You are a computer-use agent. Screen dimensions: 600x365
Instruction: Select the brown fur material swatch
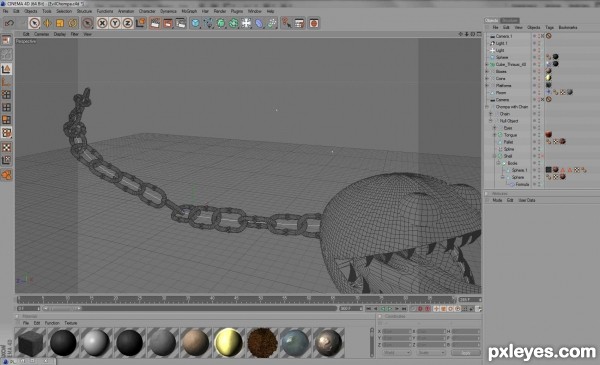[262, 343]
